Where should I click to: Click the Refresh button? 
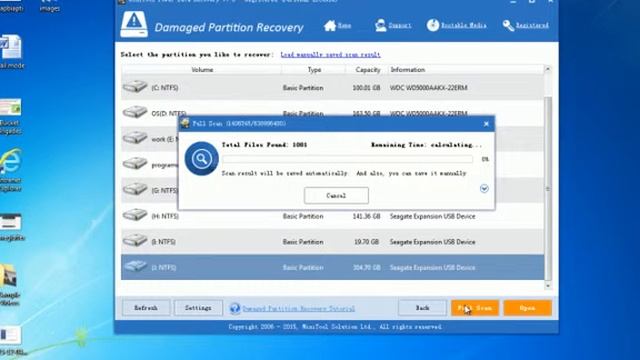146,308
